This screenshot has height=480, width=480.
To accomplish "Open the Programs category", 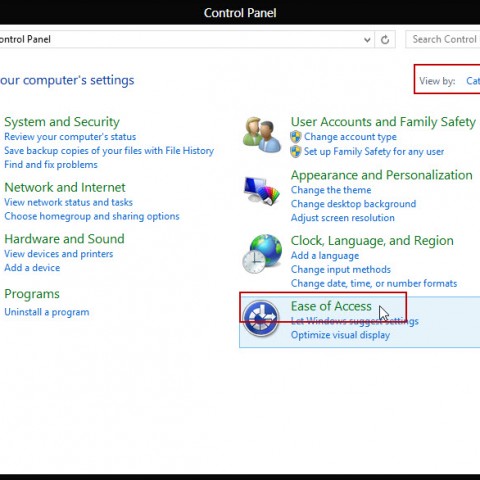I will click(x=32, y=294).
